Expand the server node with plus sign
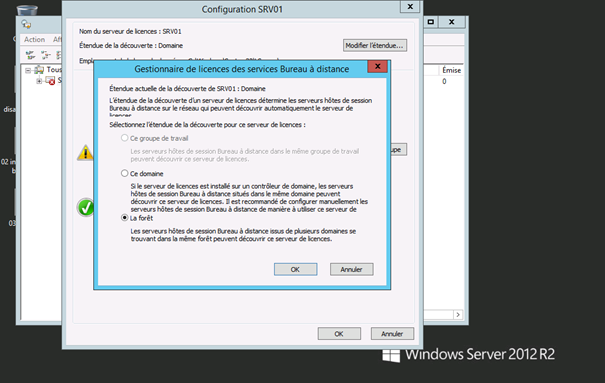This screenshot has height=383, width=605. pyautogui.click(x=39, y=81)
